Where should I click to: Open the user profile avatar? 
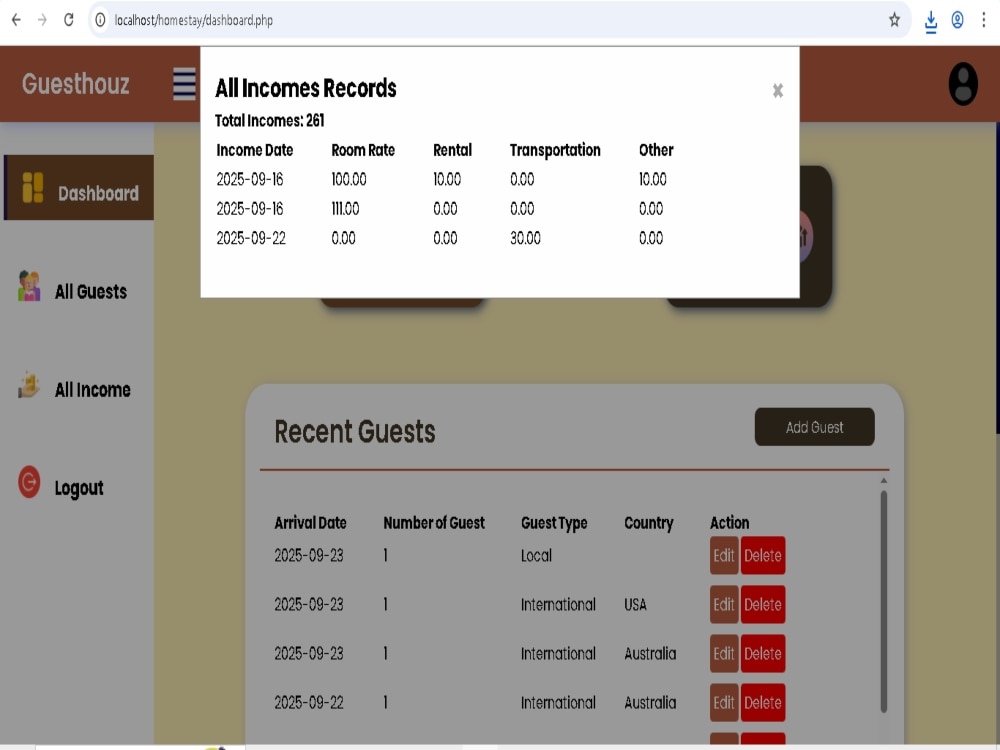click(963, 84)
